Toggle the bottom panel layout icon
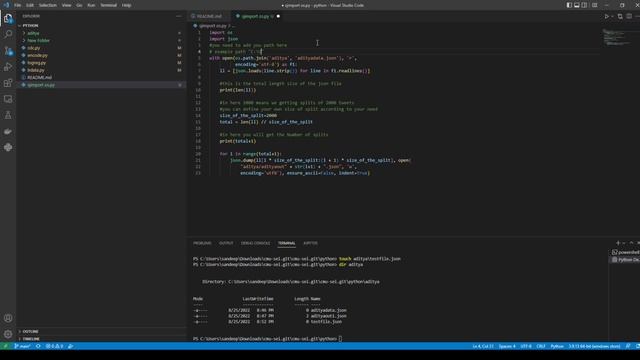Image resolution: width=640 pixels, height=360 pixels. [577, 5]
